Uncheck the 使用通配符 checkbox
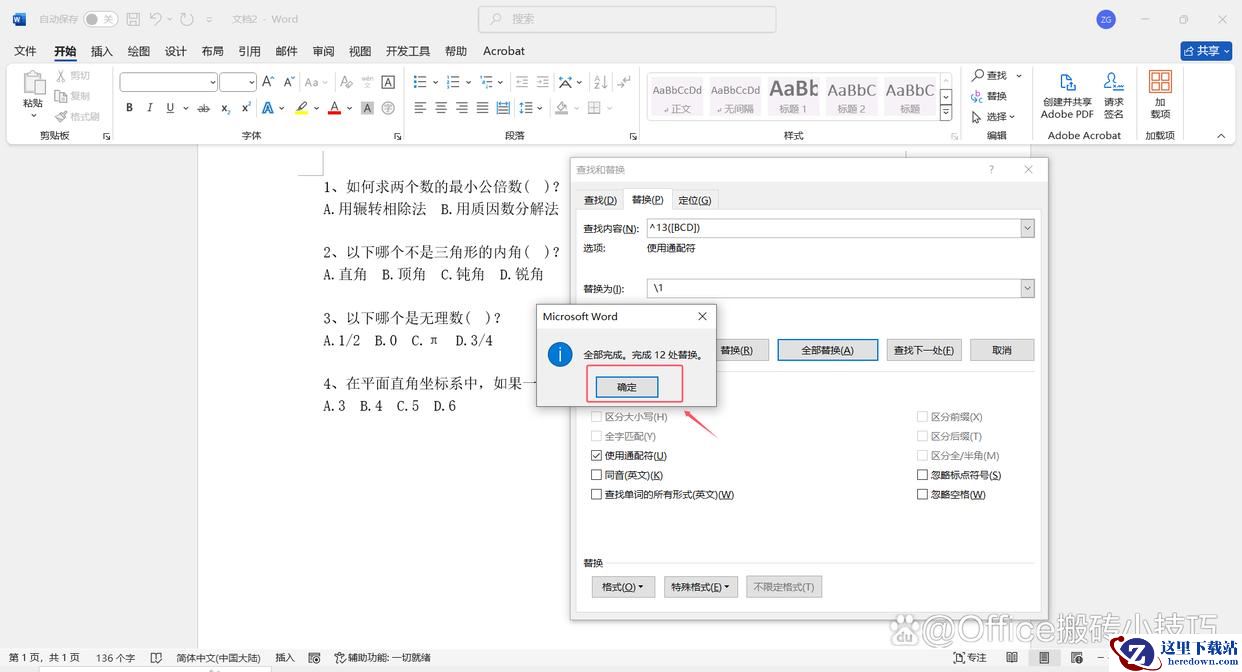The image size is (1242, 672). (x=597, y=456)
